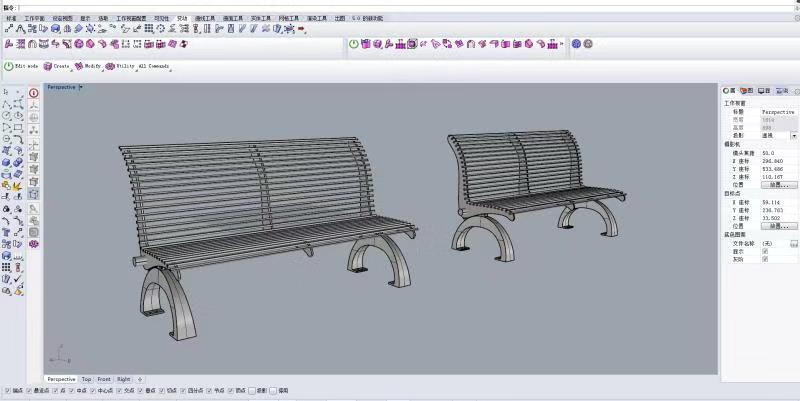This screenshot has width=800, height=401.
Task: Pick the Select pointer tool in left sidebar
Action: 6,92
